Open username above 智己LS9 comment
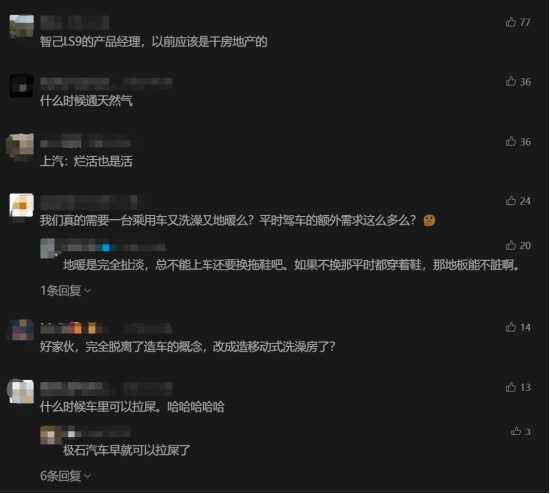 (74, 23)
